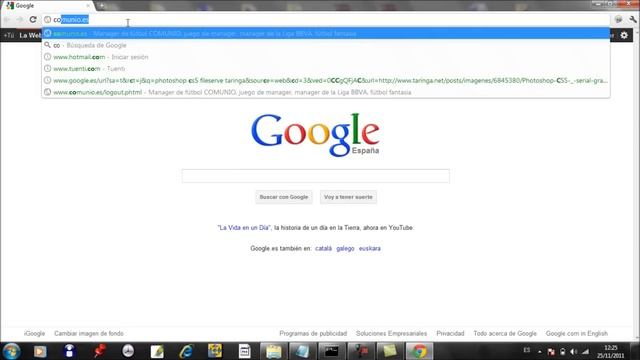The width and height of the screenshot is (640, 360).
Task: Click the Google España logo
Action: coord(315,134)
